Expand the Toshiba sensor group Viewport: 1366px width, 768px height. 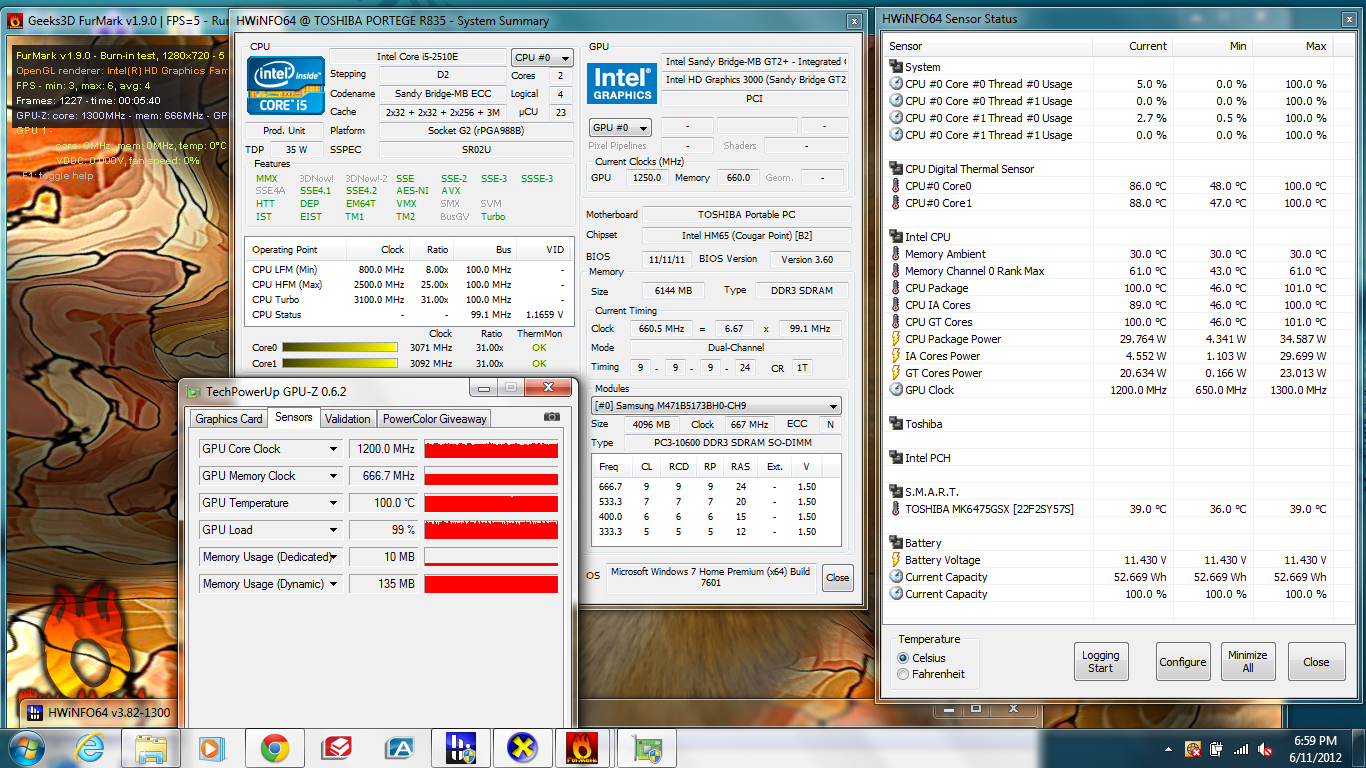(896, 424)
